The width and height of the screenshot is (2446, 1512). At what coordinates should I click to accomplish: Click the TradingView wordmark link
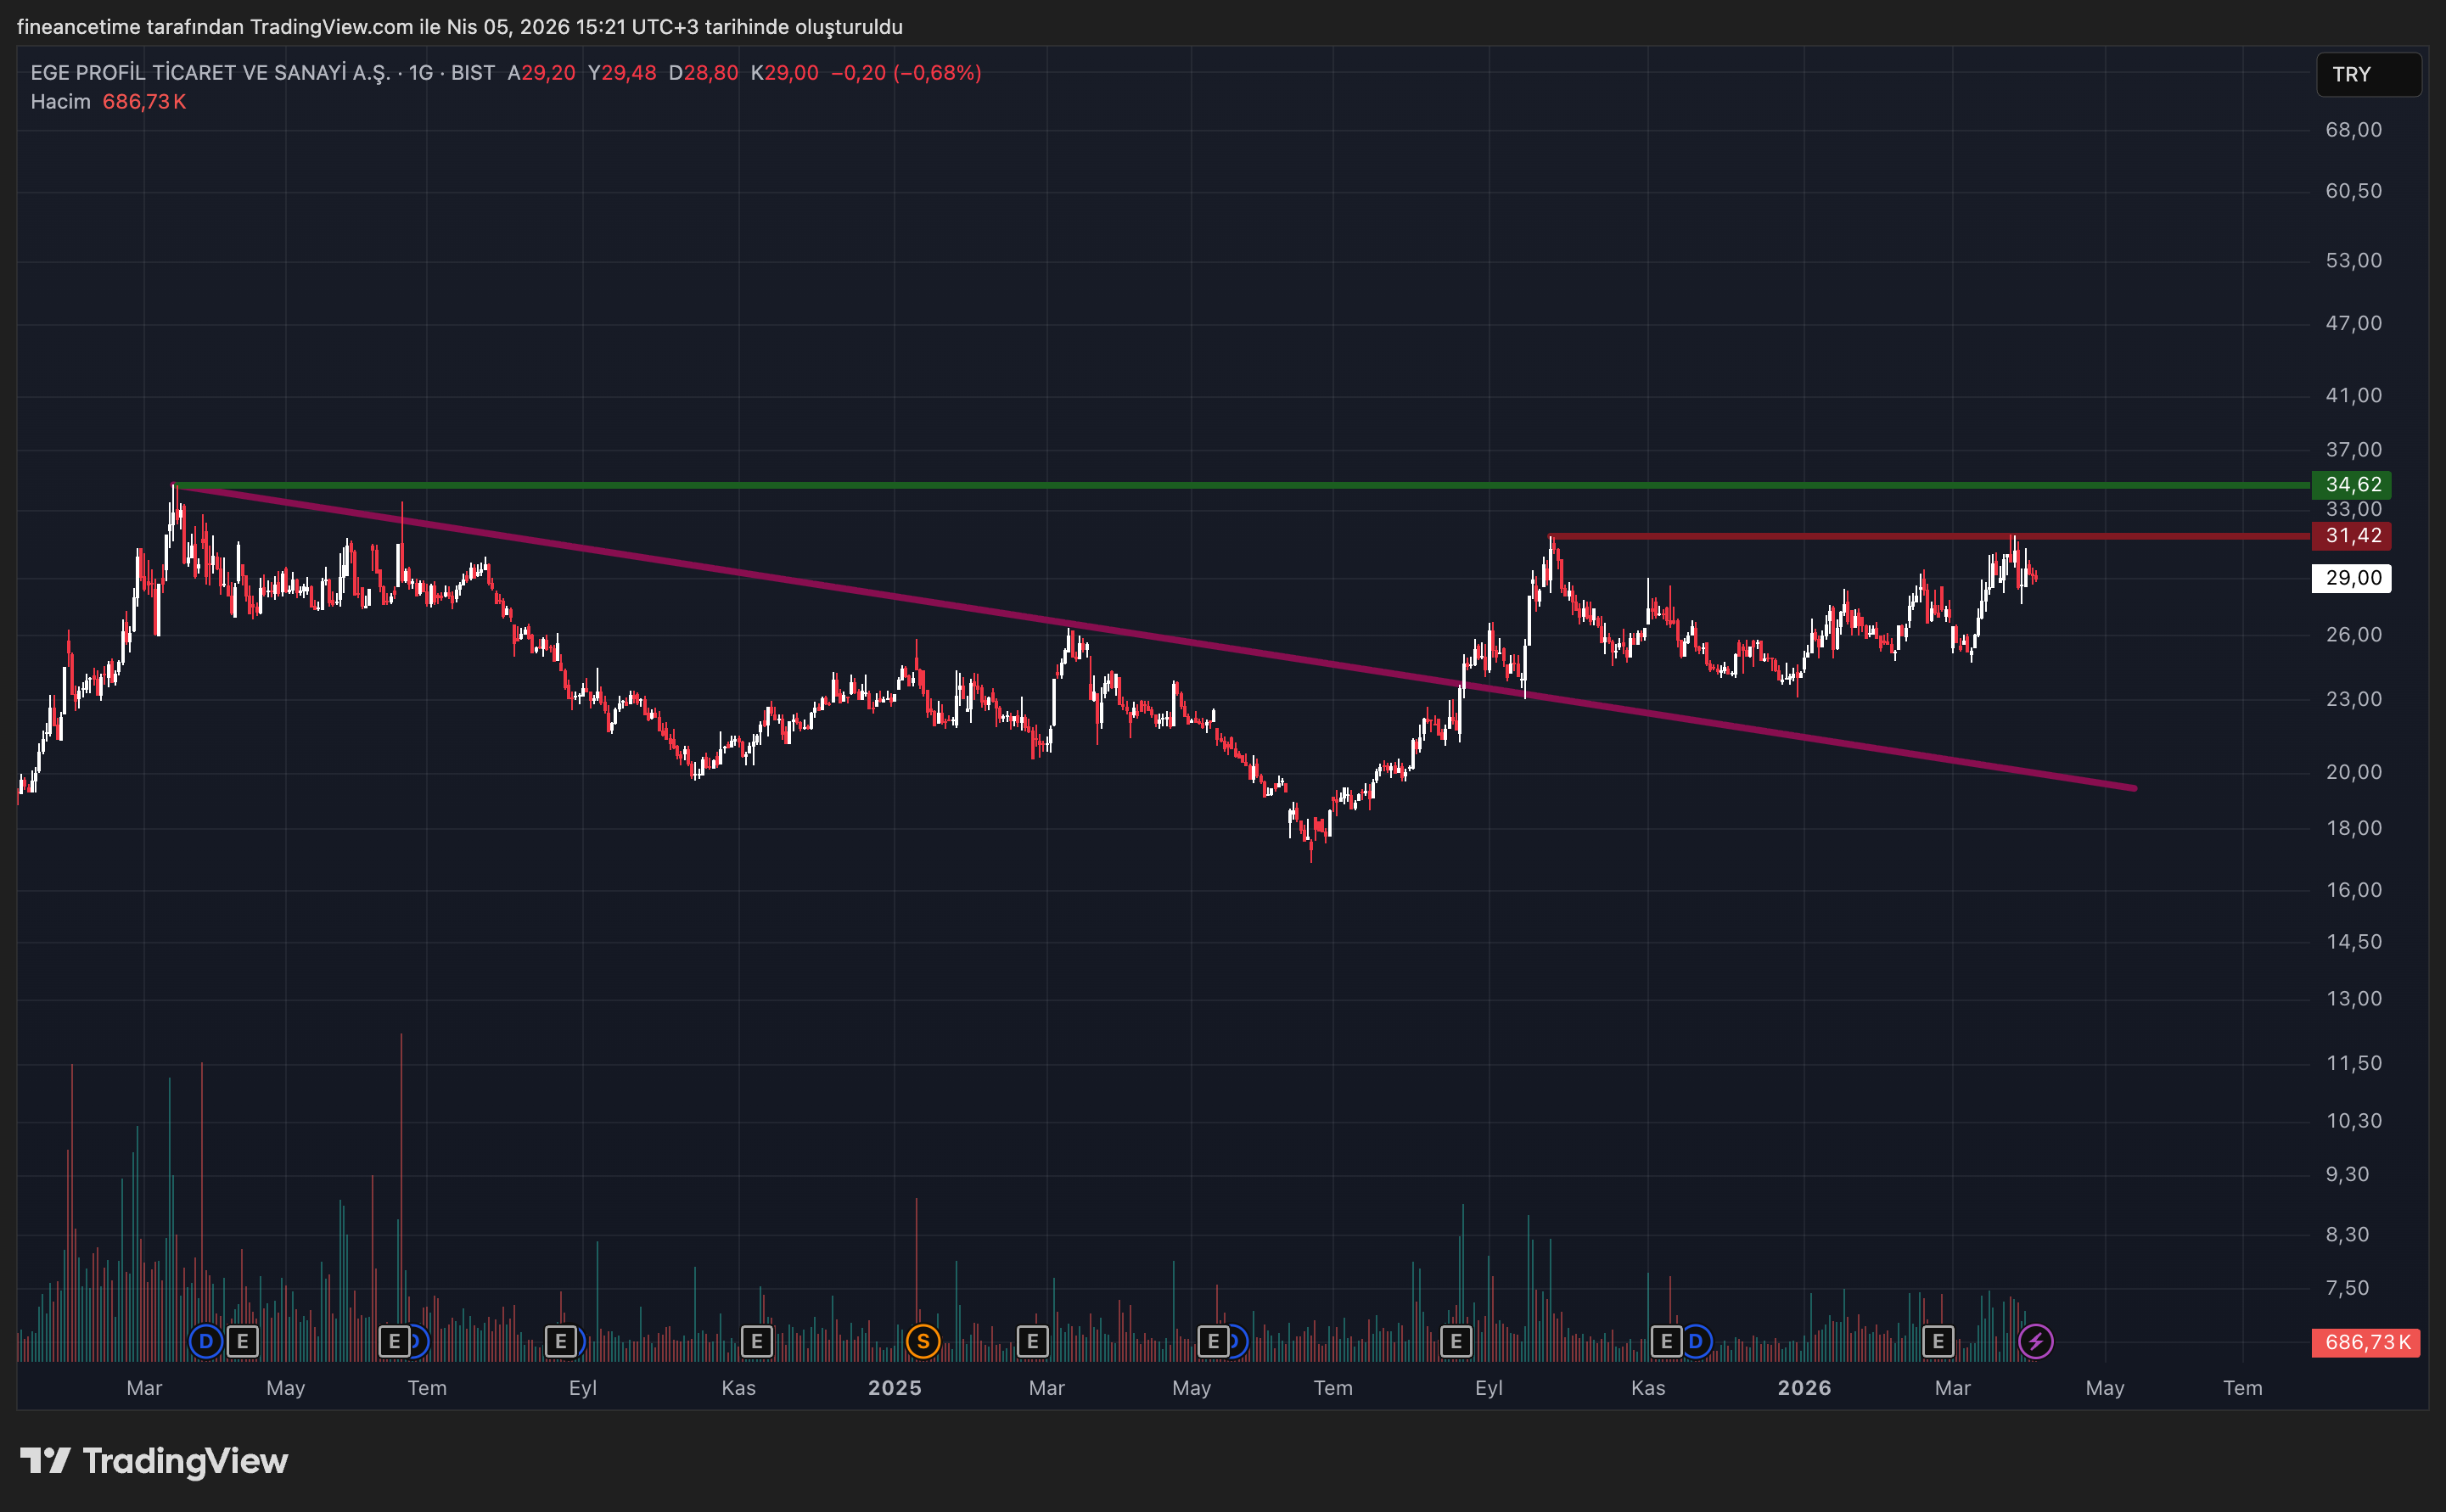tap(185, 1461)
